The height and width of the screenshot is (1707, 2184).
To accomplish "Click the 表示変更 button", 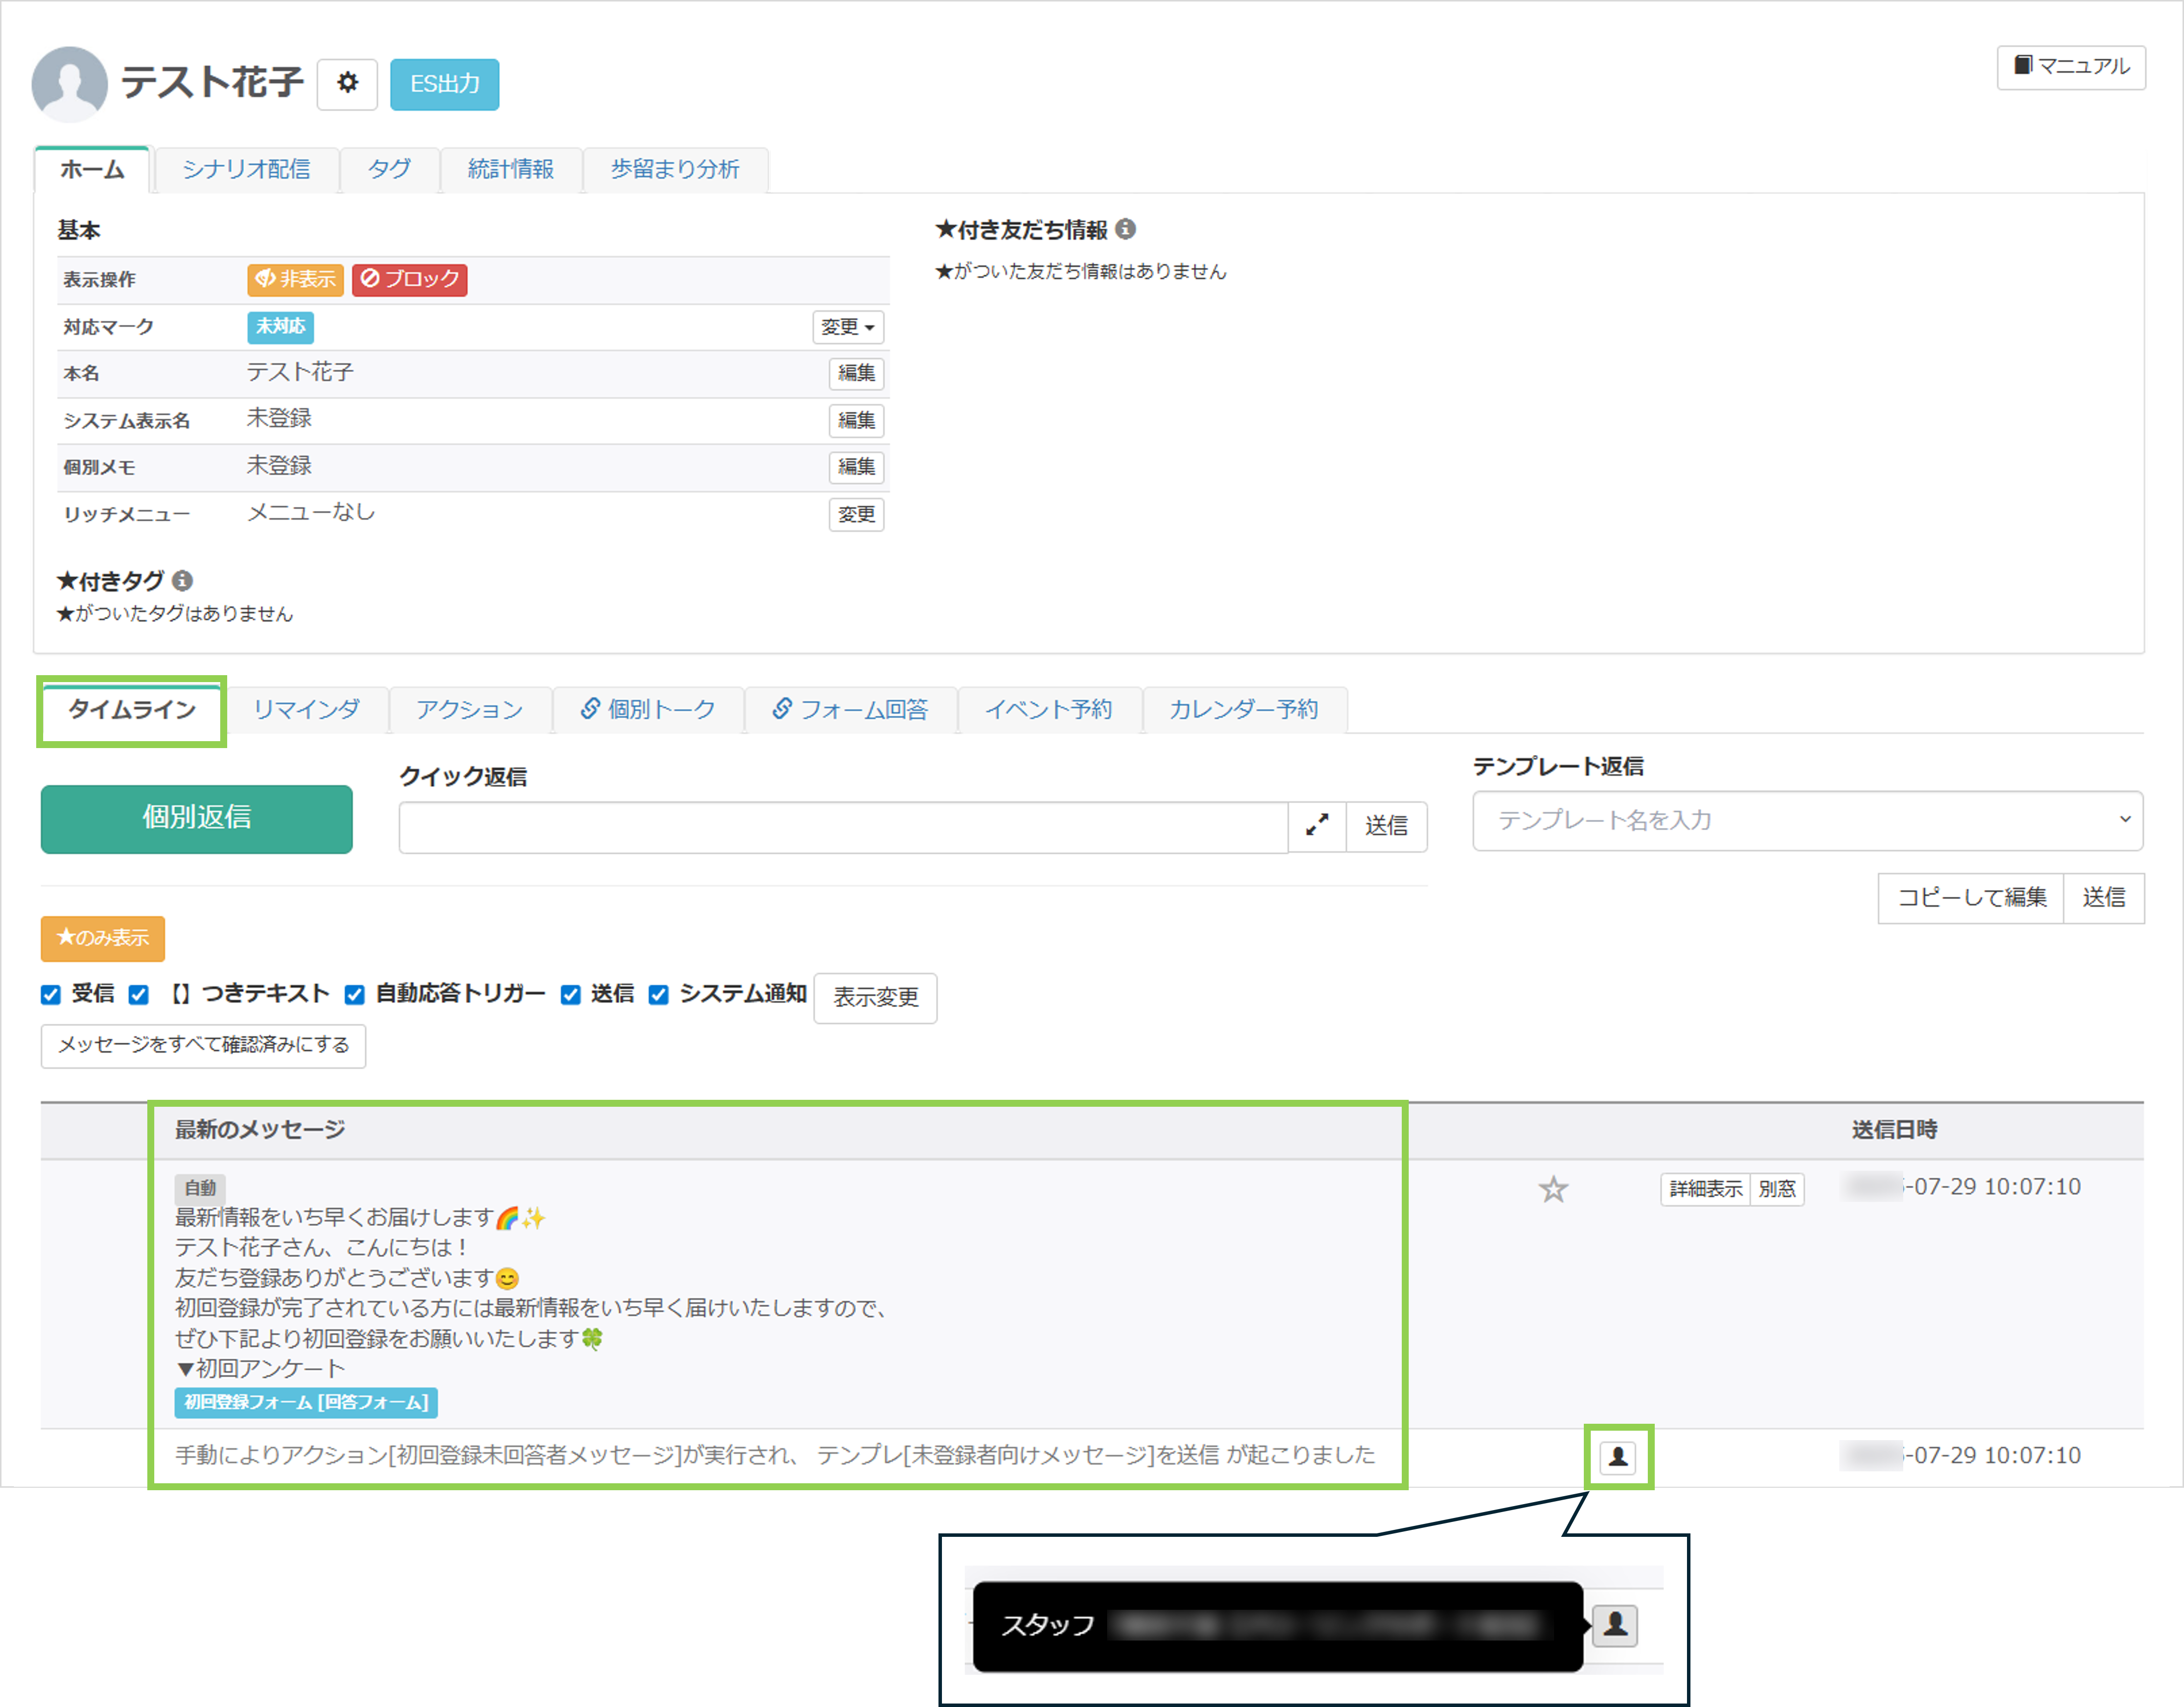I will point(875,998).
